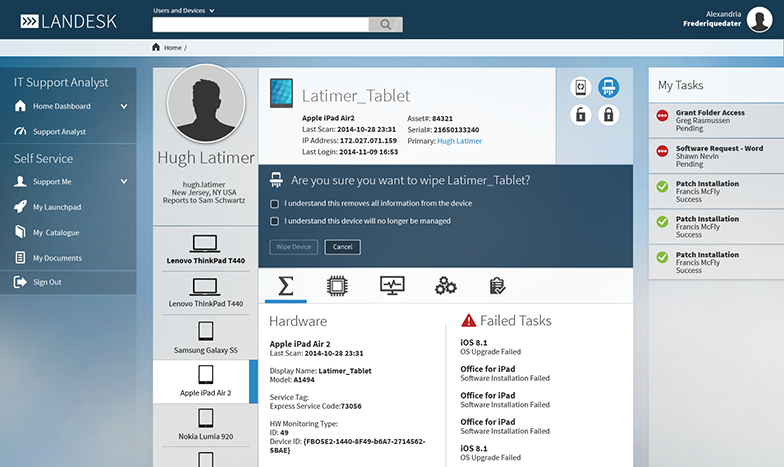Follow the Hugh Latimer primary user link

(459, 141)
